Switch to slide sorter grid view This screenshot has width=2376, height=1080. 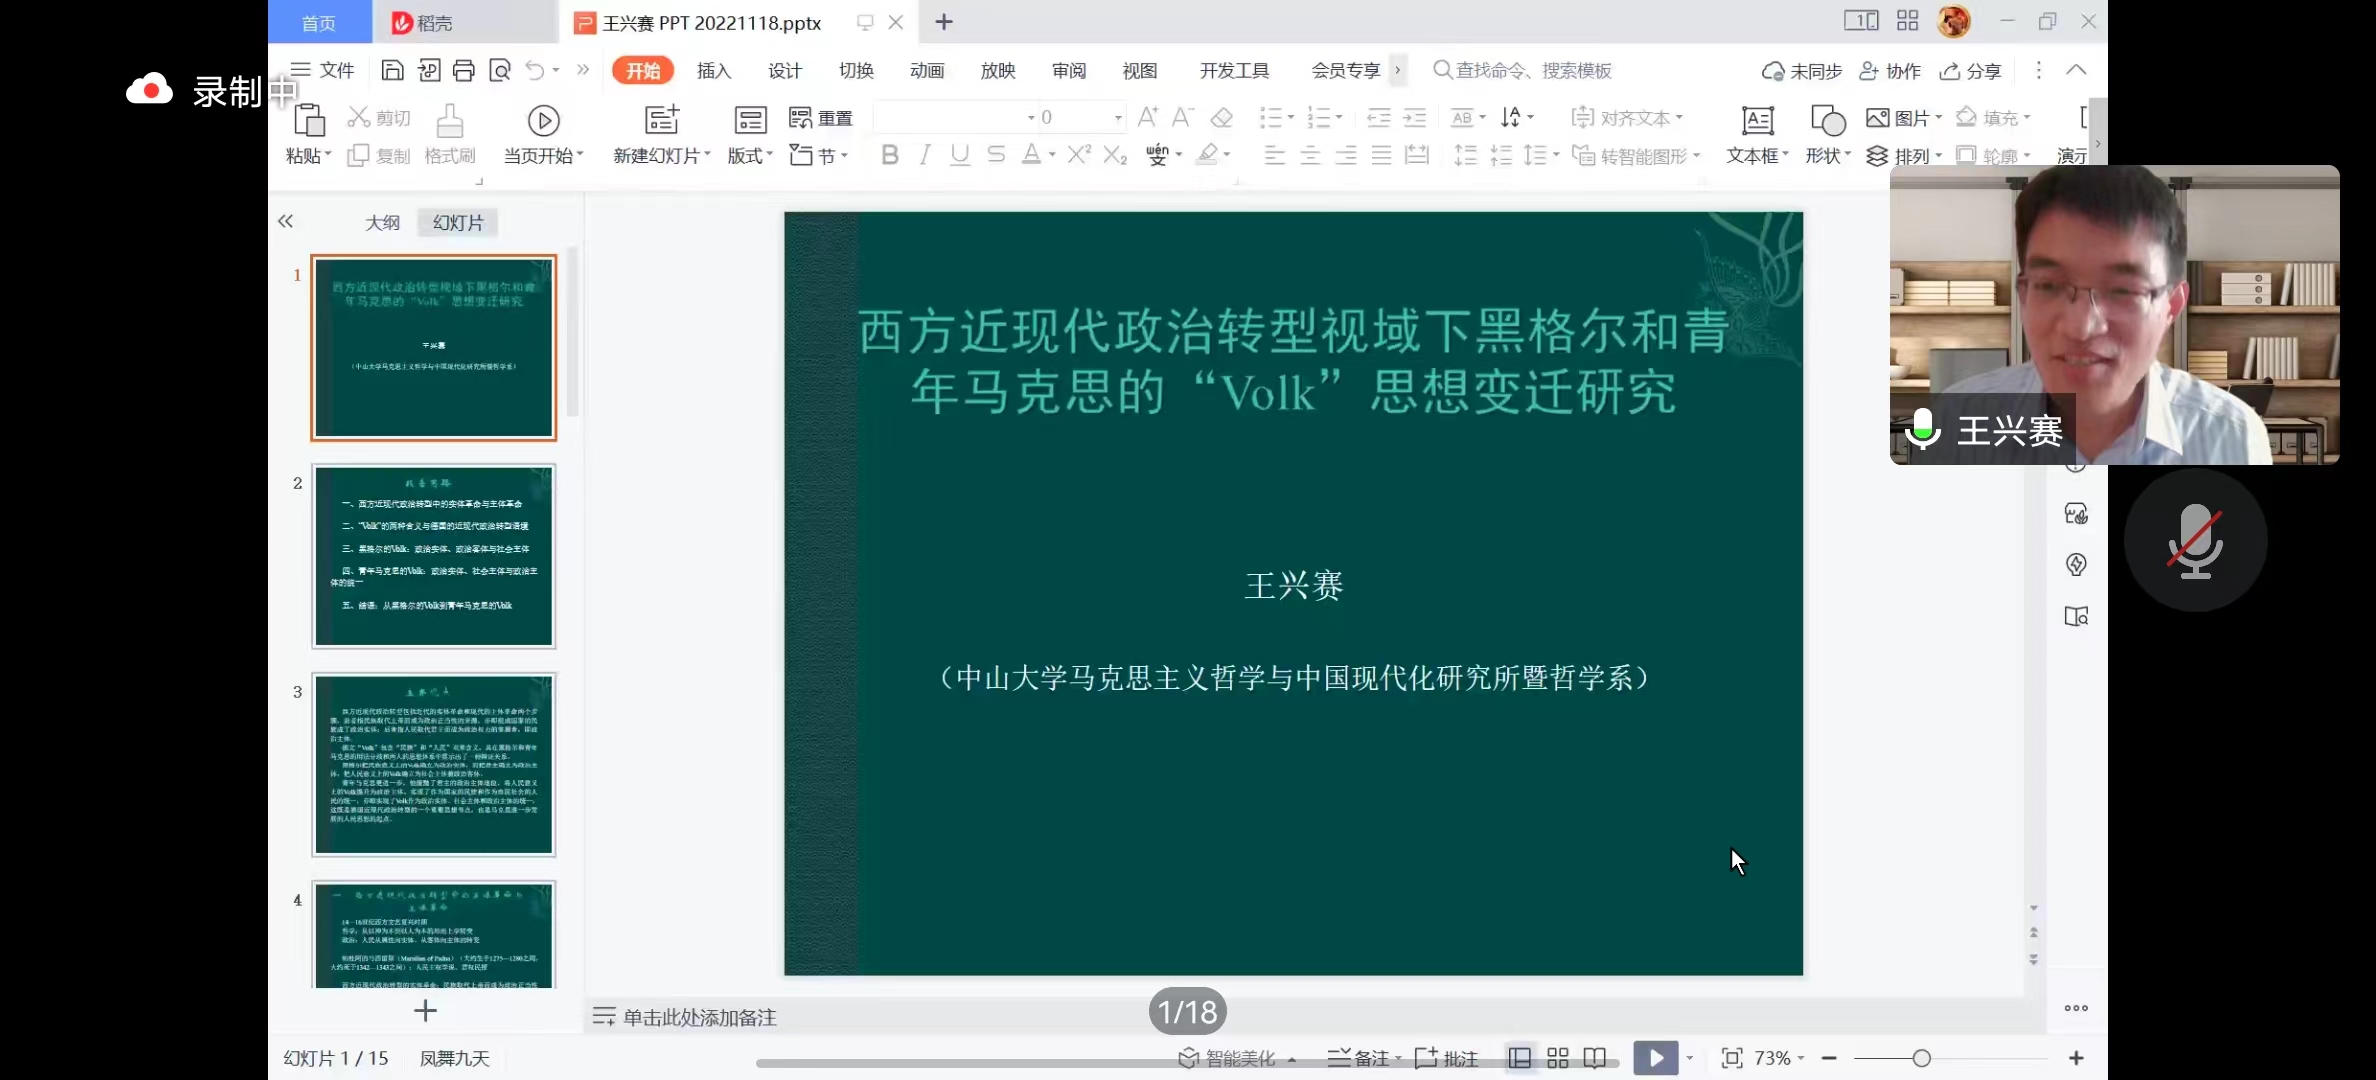pyautogui.click(x=1557, y=1058)
